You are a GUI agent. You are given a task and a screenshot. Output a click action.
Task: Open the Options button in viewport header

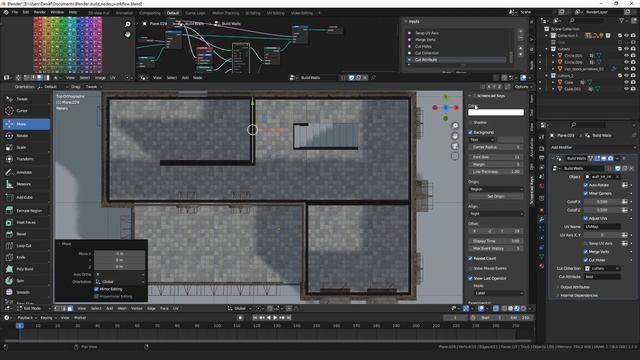(x=522, y=87)
